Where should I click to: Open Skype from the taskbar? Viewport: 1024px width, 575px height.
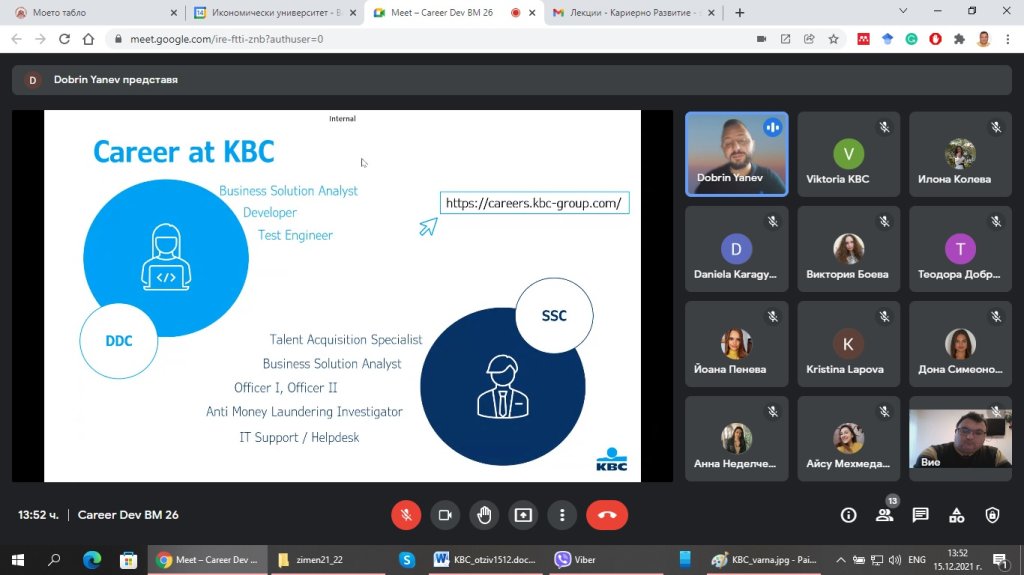point(407,560)
